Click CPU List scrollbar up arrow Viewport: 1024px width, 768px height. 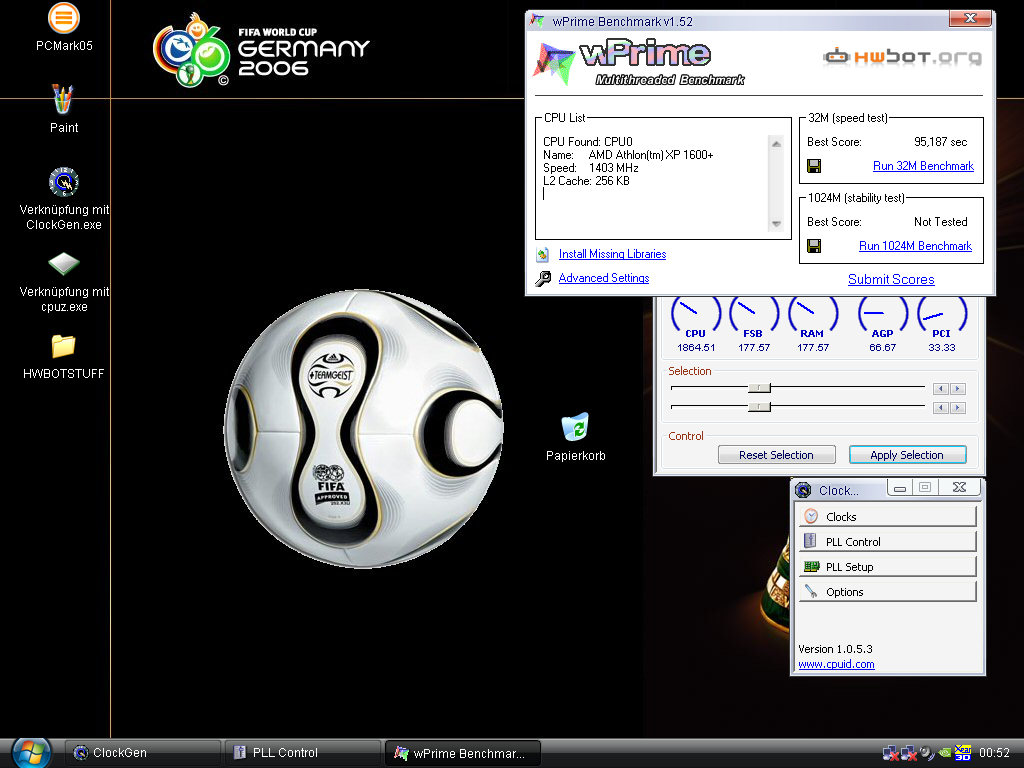click(776, 144)
